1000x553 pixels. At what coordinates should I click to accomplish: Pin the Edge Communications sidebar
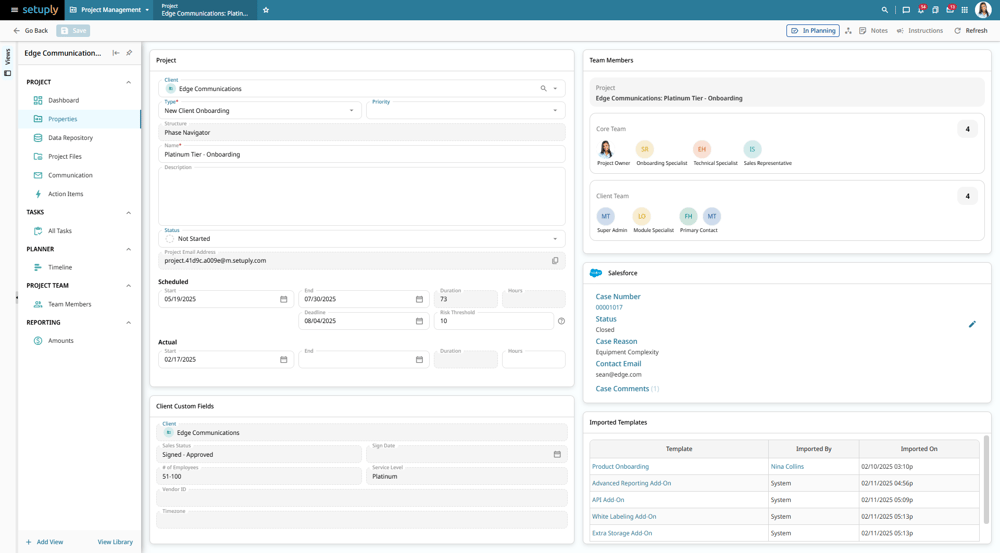129,53
